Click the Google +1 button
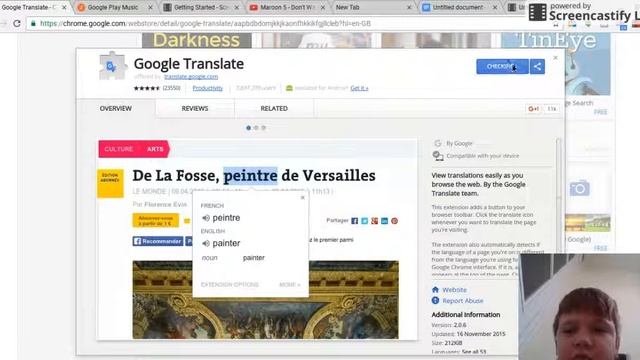 (x=533, y=109)
